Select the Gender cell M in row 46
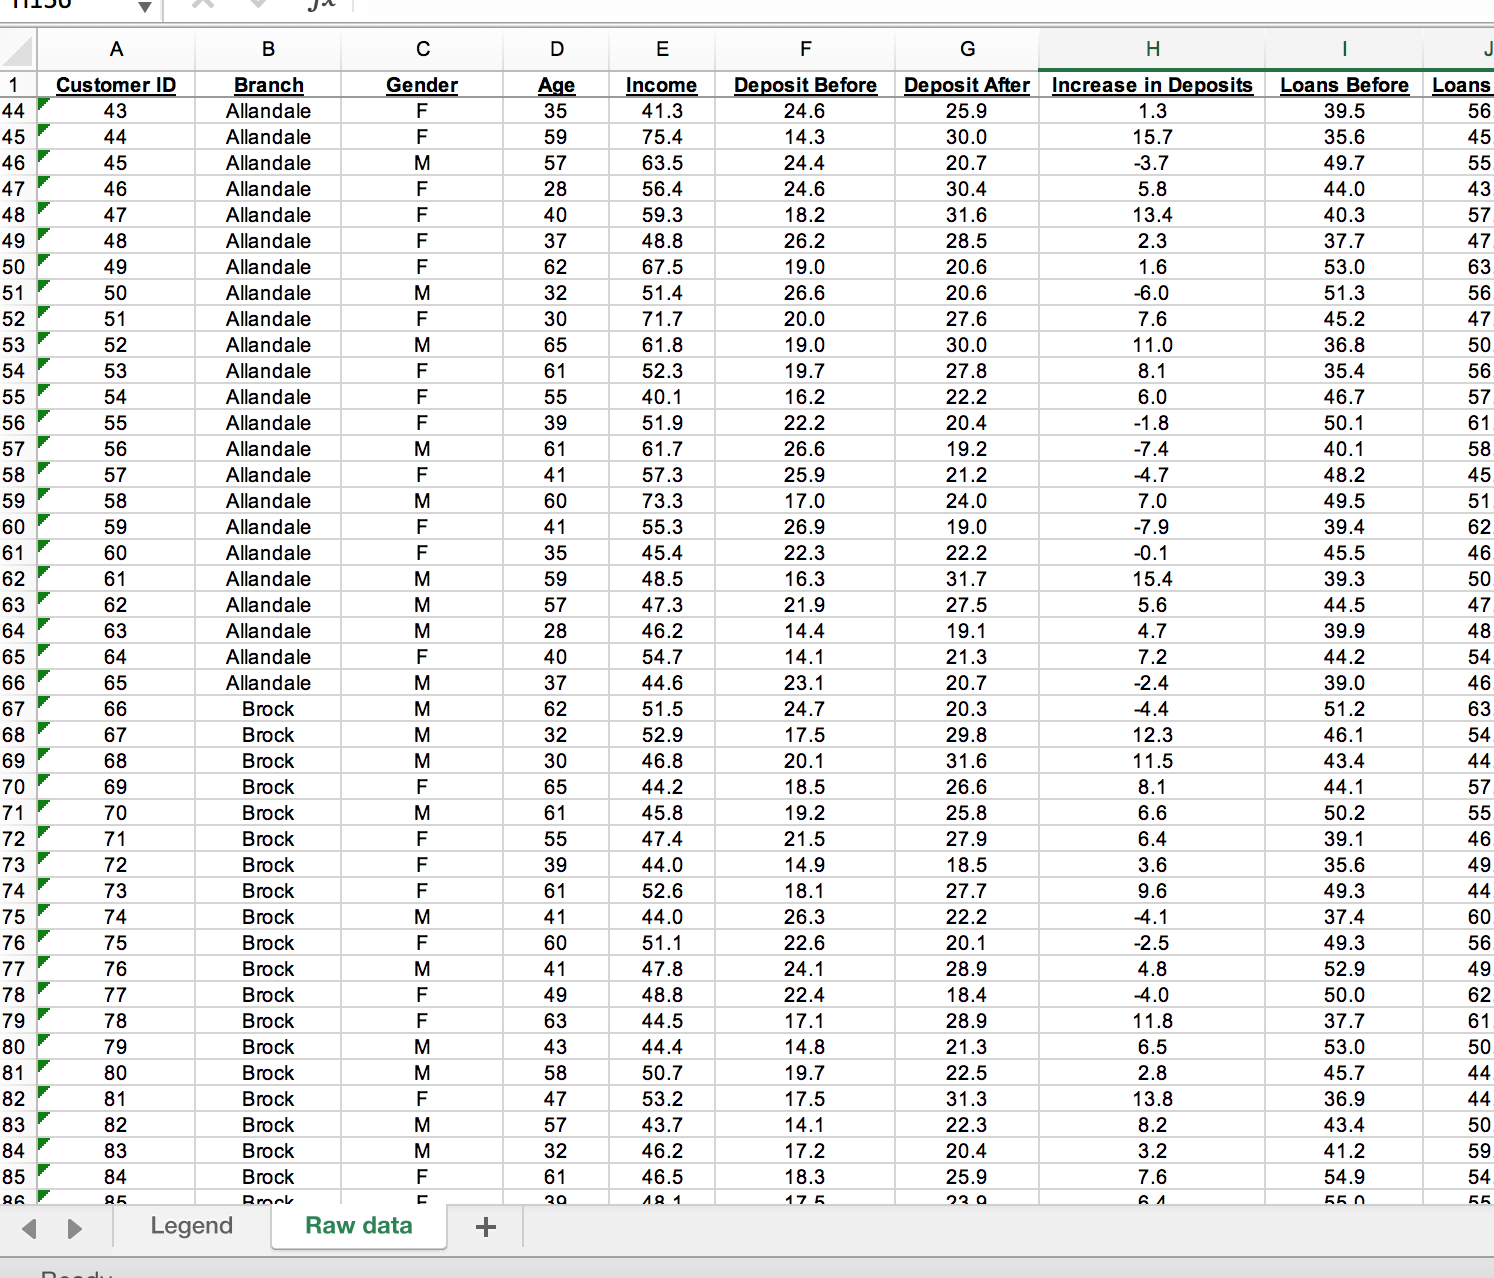This screenshot has width=1494, height=1278. 422,163
